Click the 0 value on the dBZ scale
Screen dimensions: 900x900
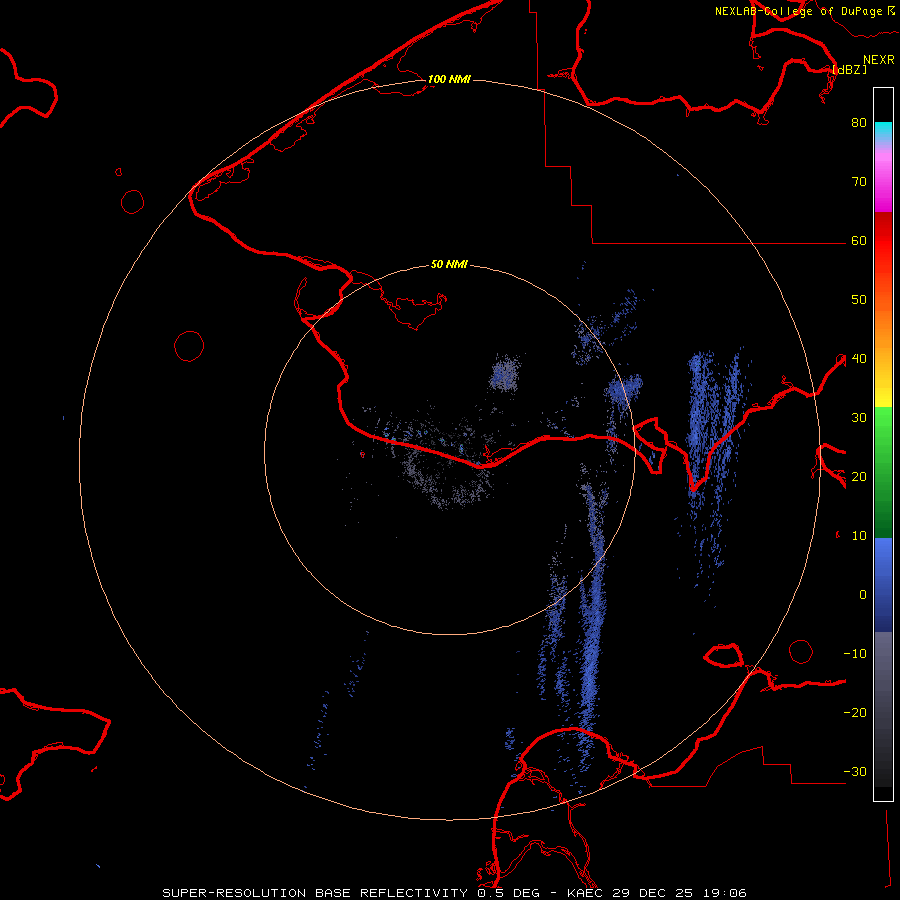pos(863,595)
